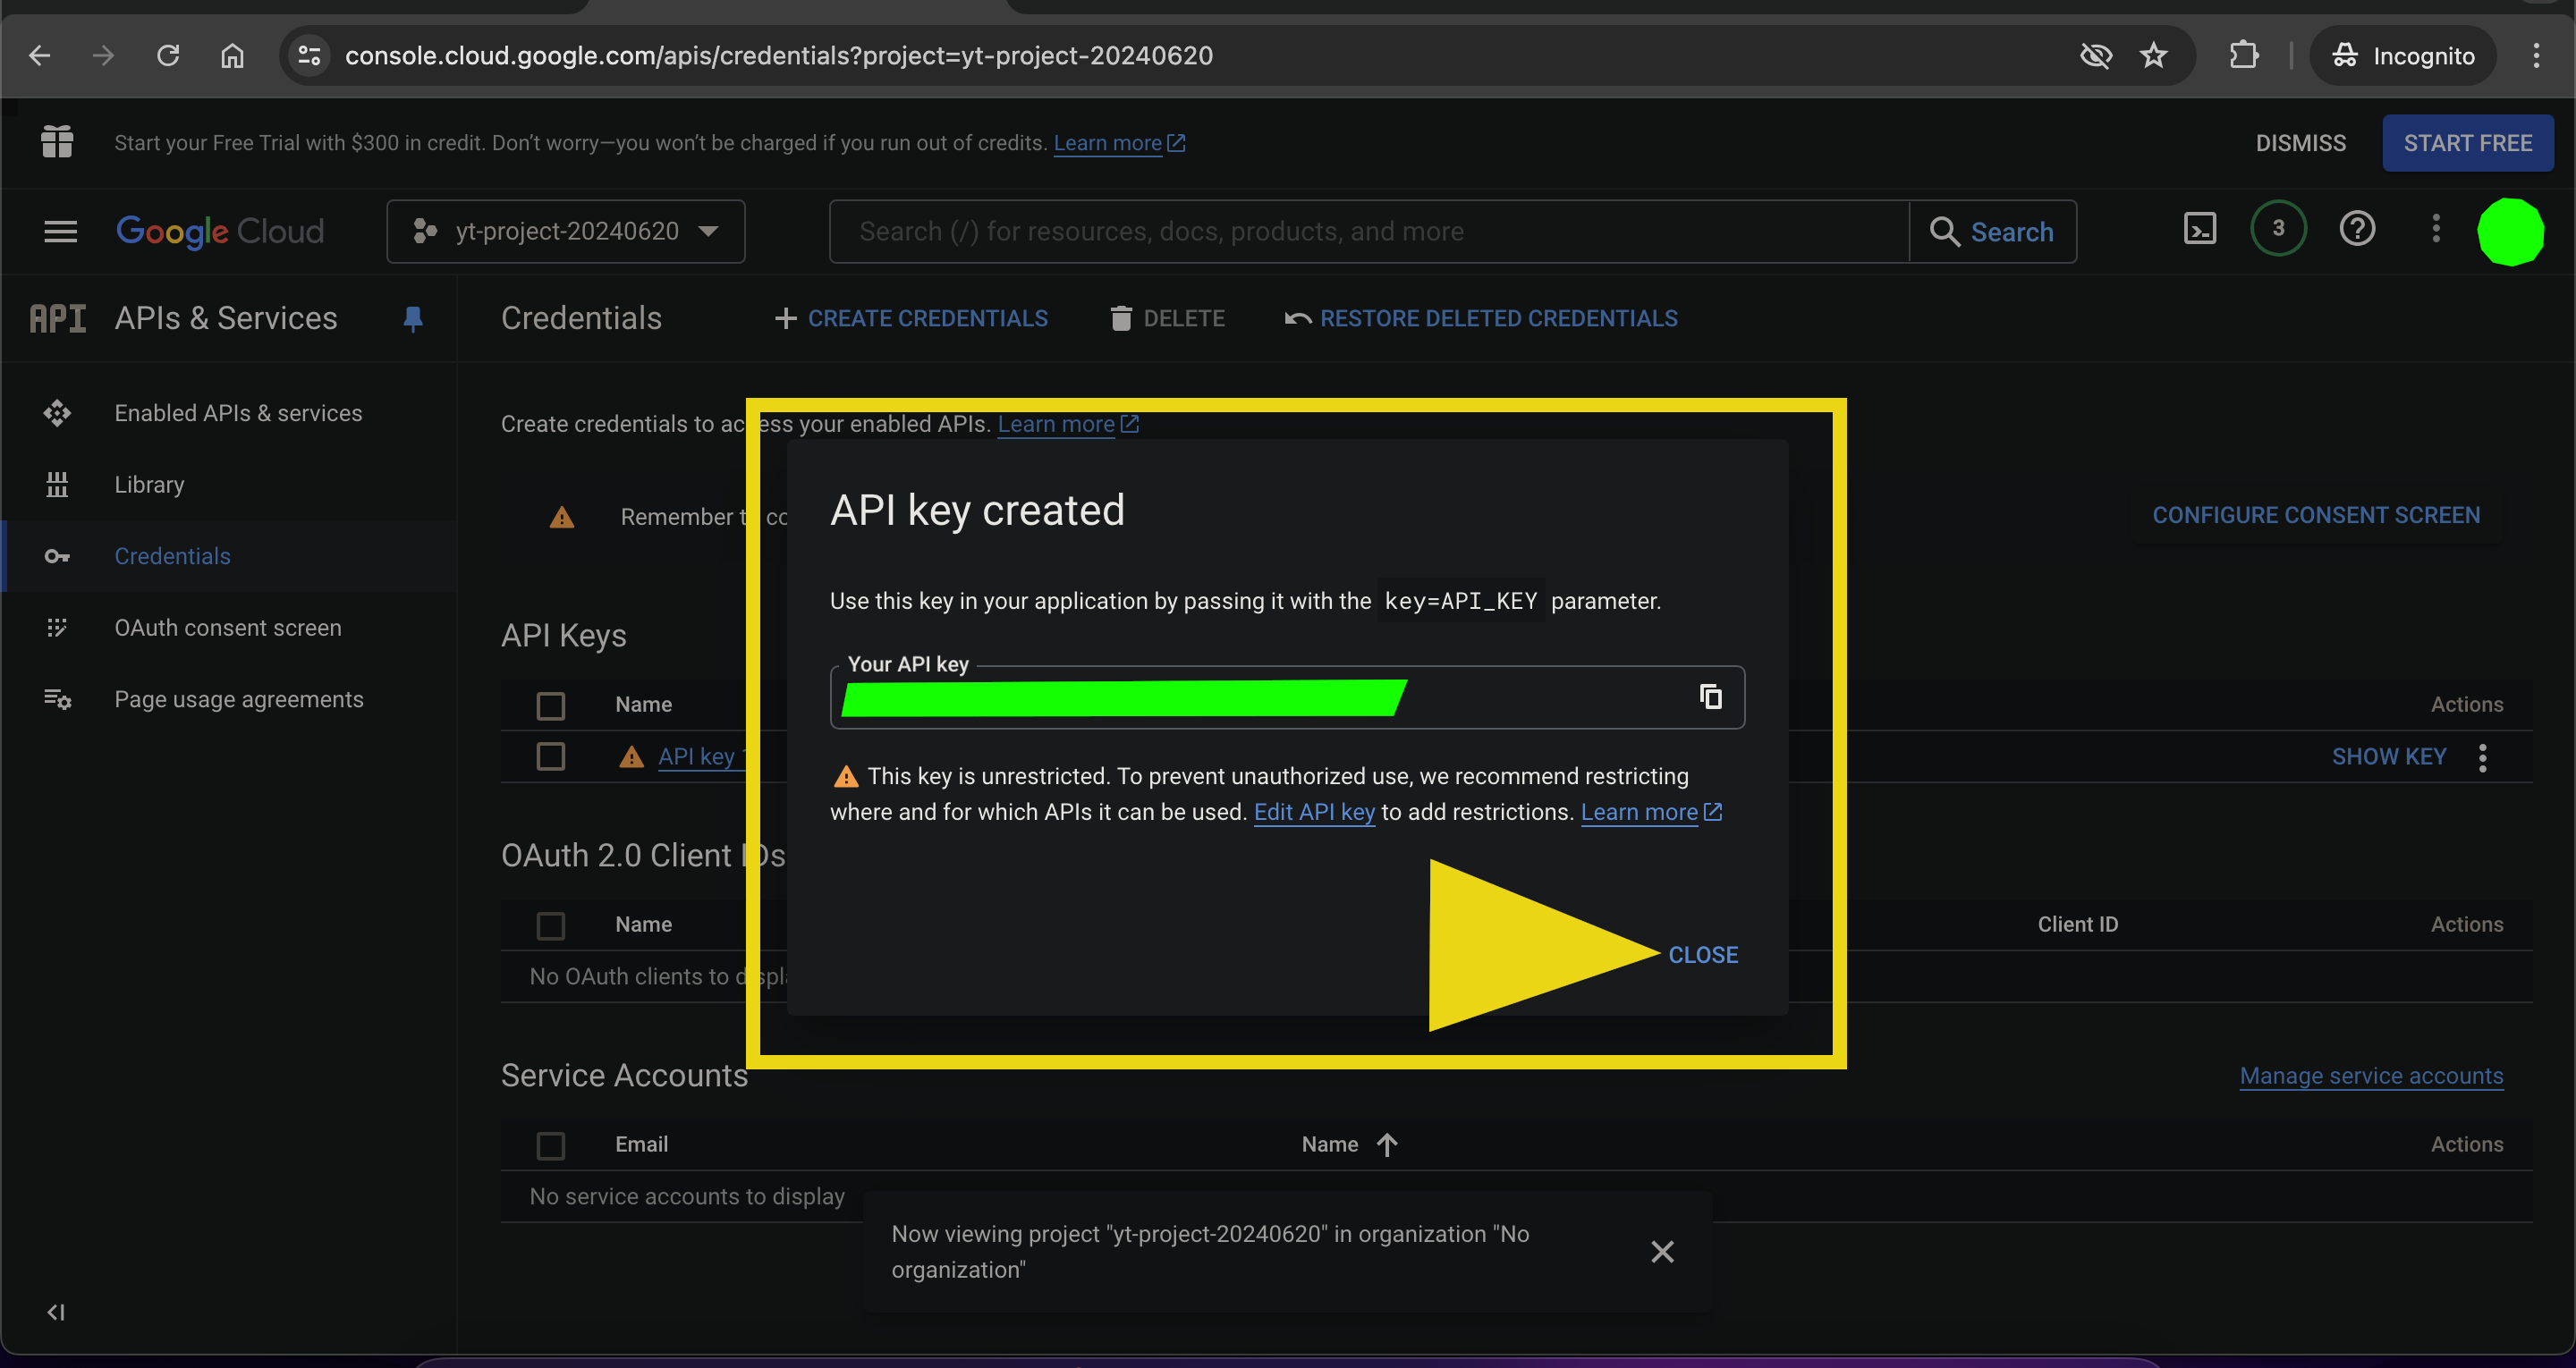The height and width of the screenshot is (1368, 2576).
Task: Tick the API key row checkbox
Action: coord(551,756)
